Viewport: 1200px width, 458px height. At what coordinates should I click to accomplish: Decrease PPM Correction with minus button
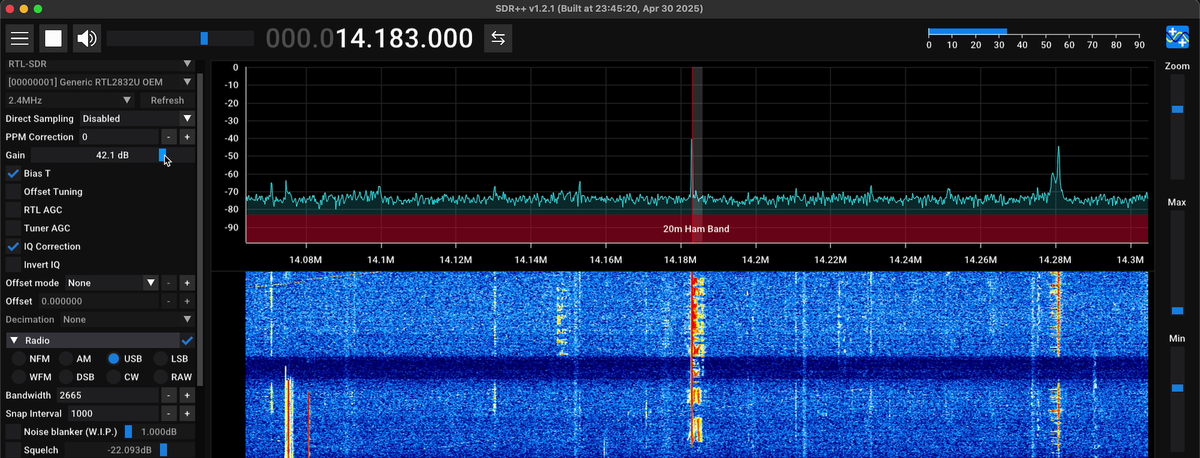point(168,136)
